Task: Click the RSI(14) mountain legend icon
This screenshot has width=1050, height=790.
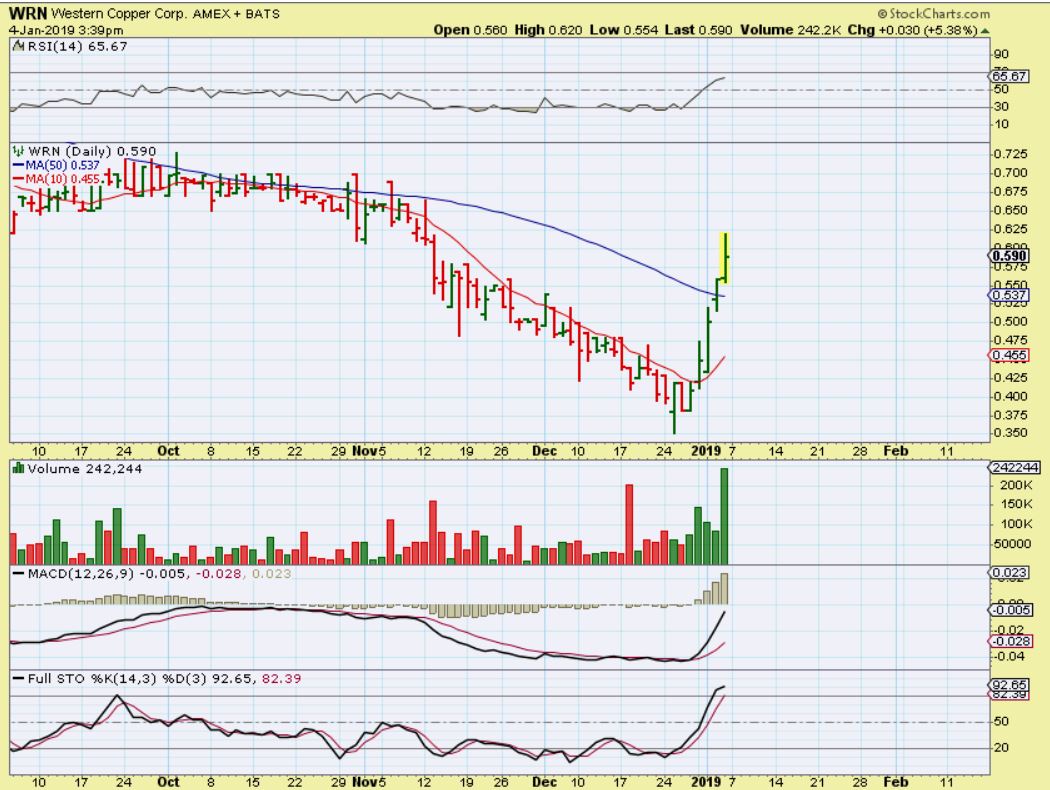Action: click(x=14, y=46)
